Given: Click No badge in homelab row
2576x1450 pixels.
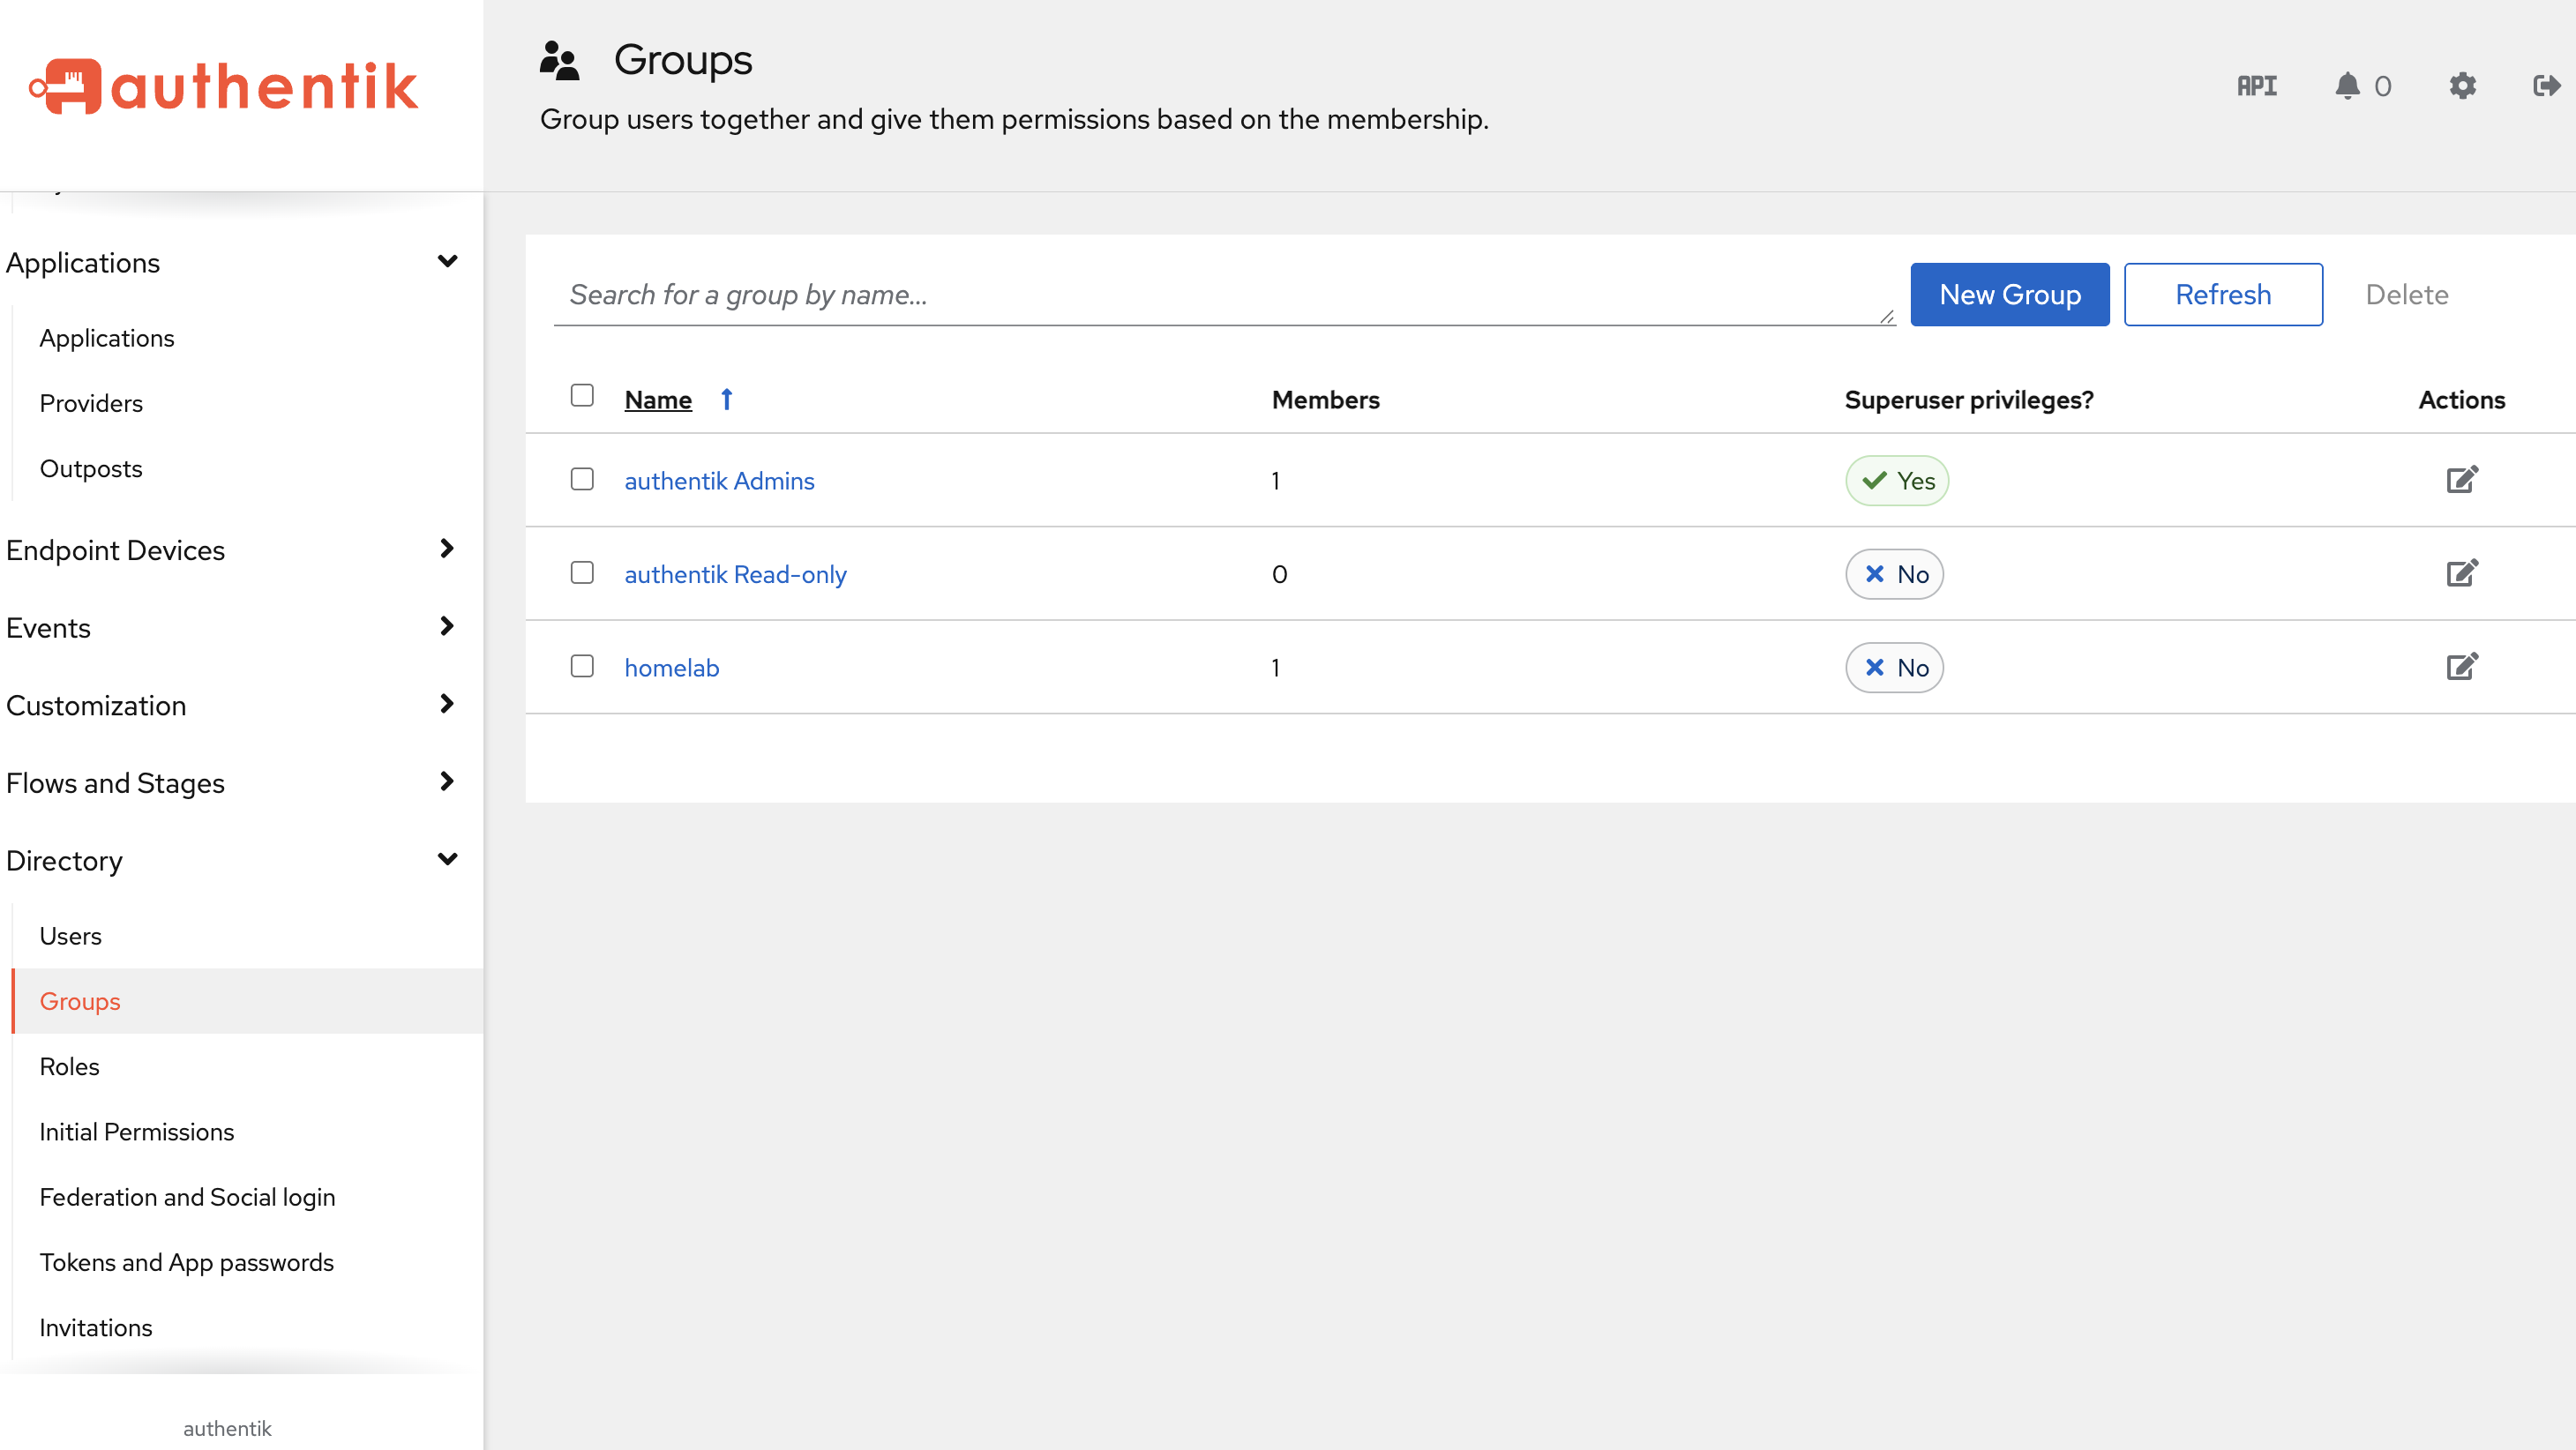Looking at the screenshot, I should pyautogui.click(x=1894, y=667).
